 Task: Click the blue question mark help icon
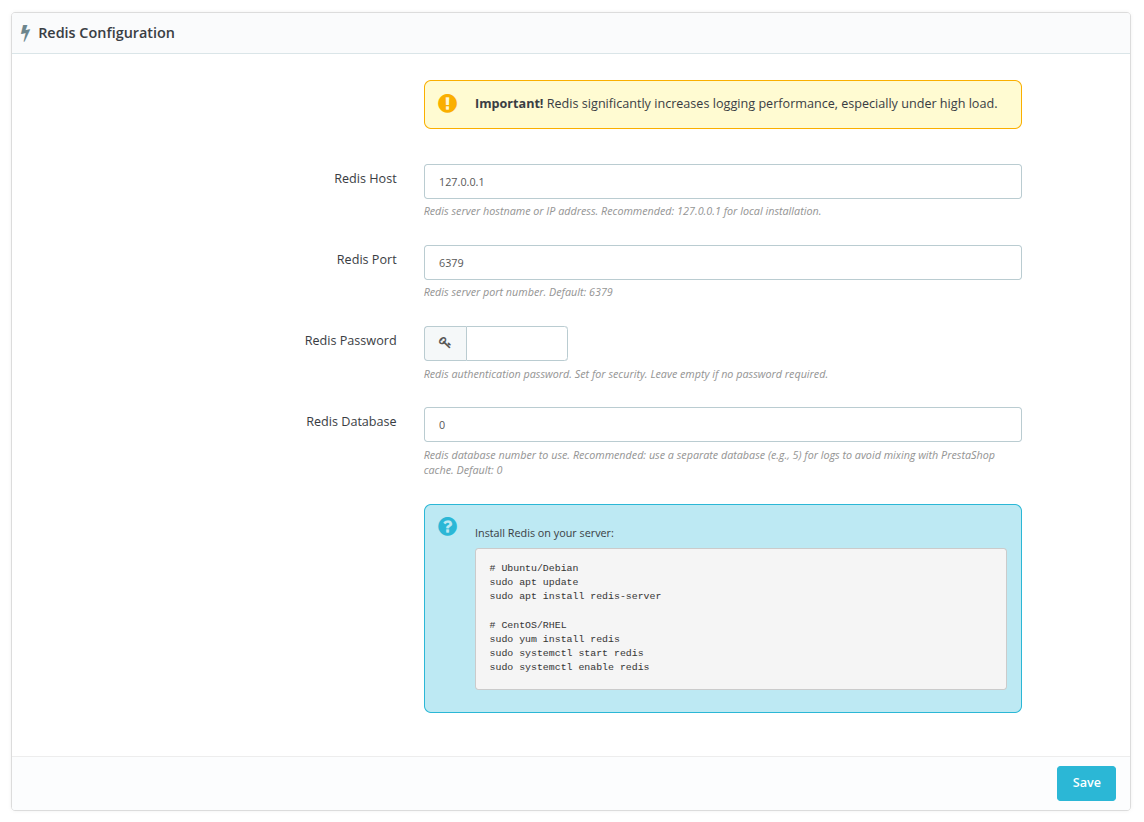coord(447,526)
